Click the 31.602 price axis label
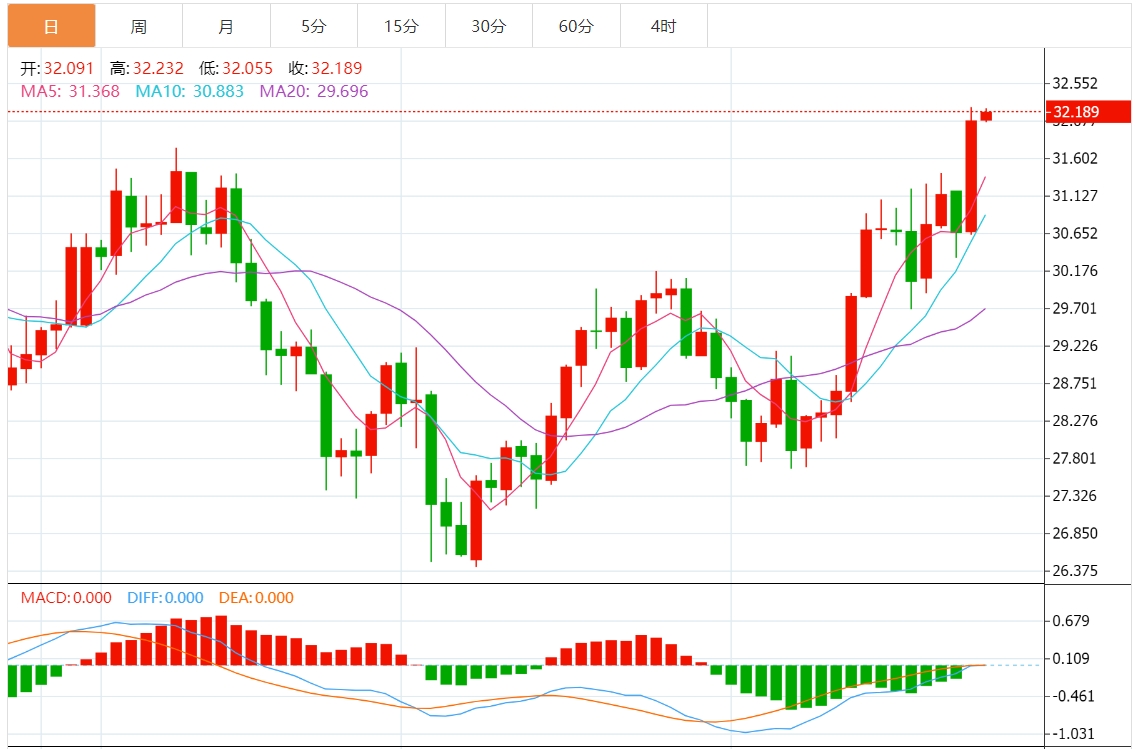The image size is (1142, 749). coord(1075,158)
